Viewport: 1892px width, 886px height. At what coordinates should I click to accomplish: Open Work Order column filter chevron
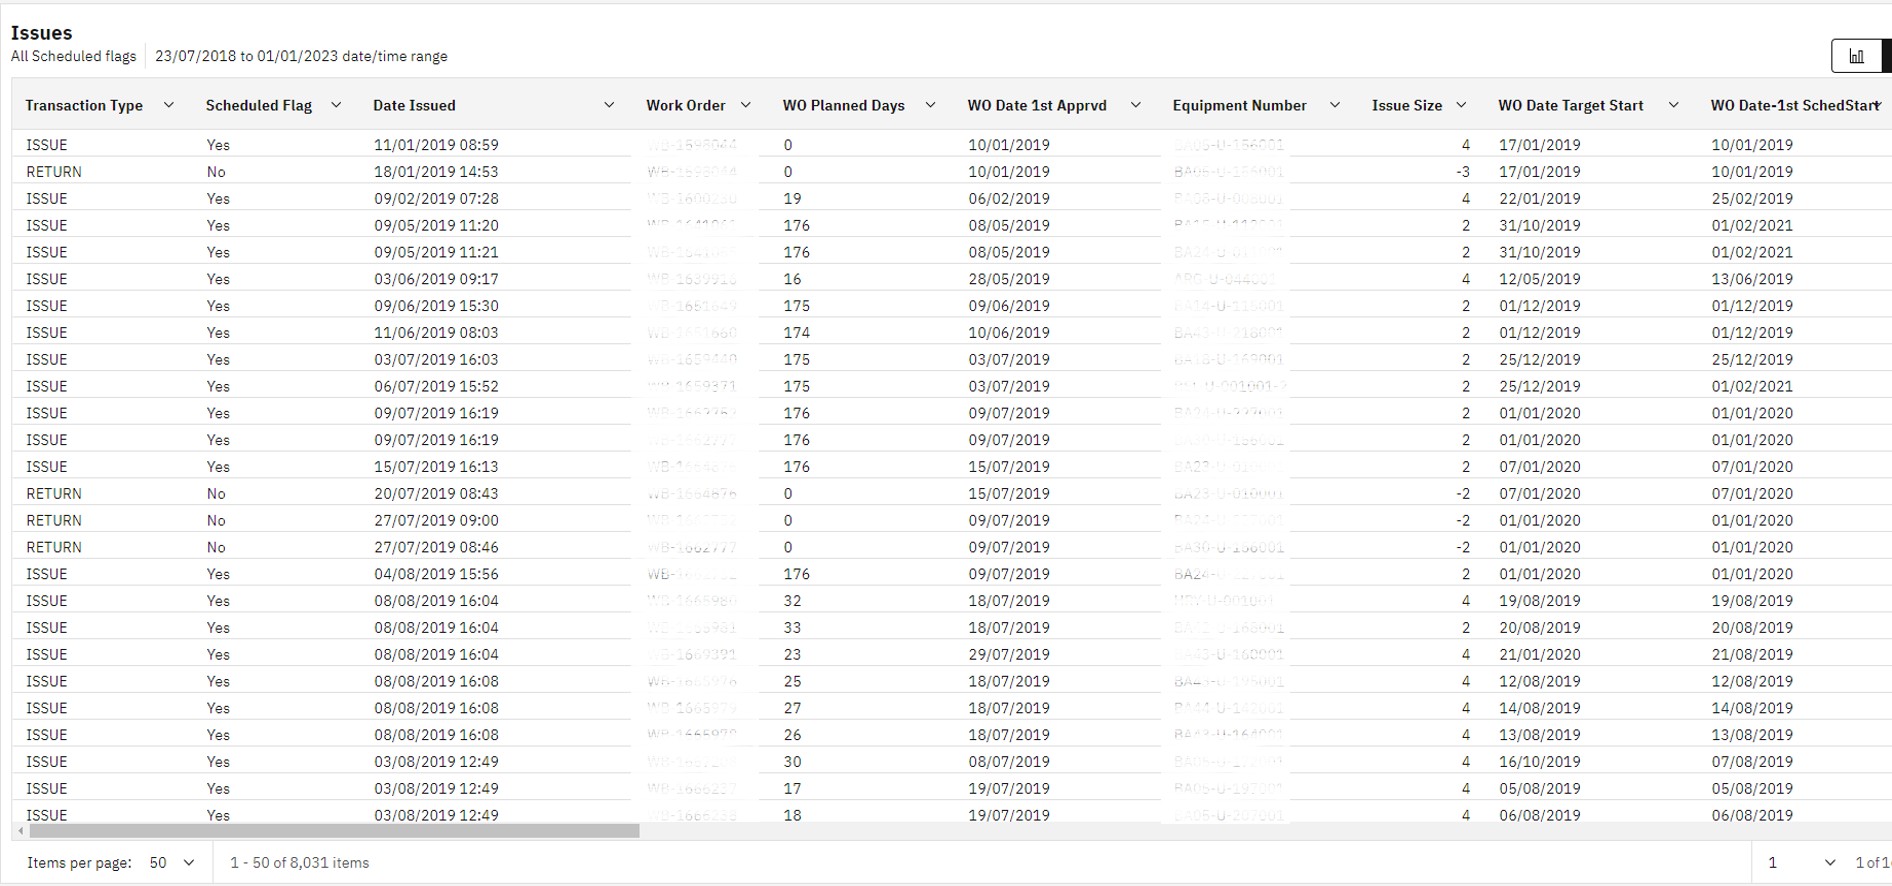(746, 105)
